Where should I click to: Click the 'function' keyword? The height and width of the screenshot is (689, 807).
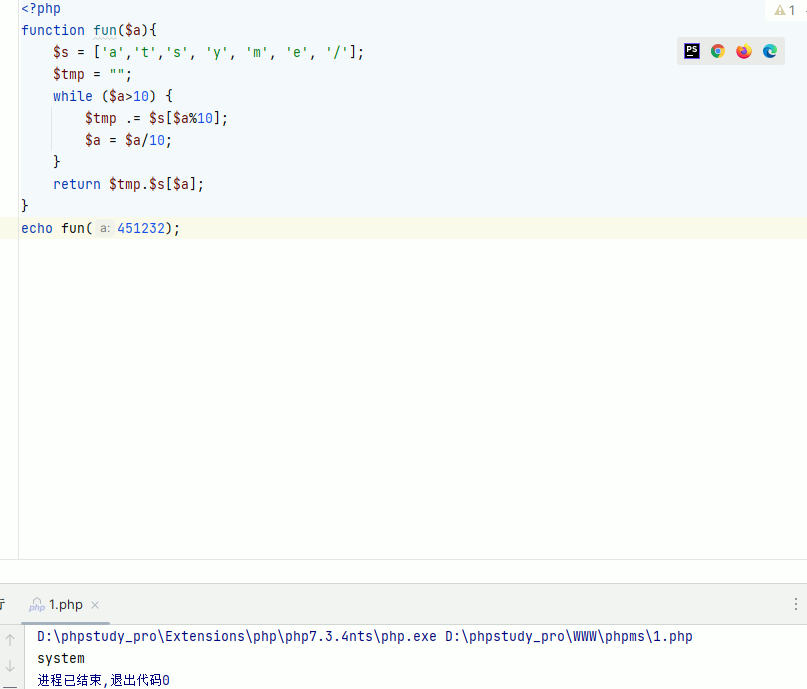pyautogui.click(x=52, y=30)
